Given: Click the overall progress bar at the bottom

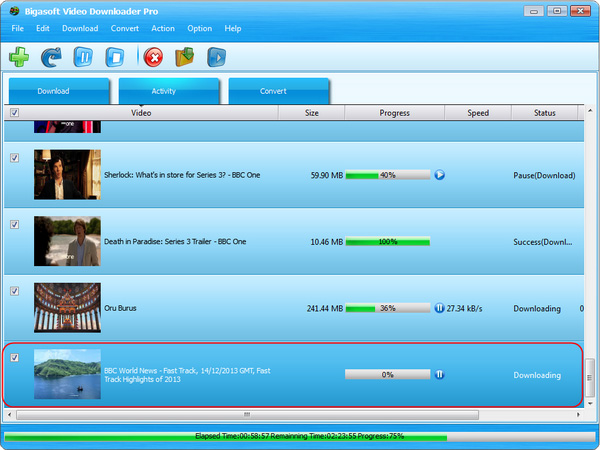Looking at the screenshot, I should [300, 436].
